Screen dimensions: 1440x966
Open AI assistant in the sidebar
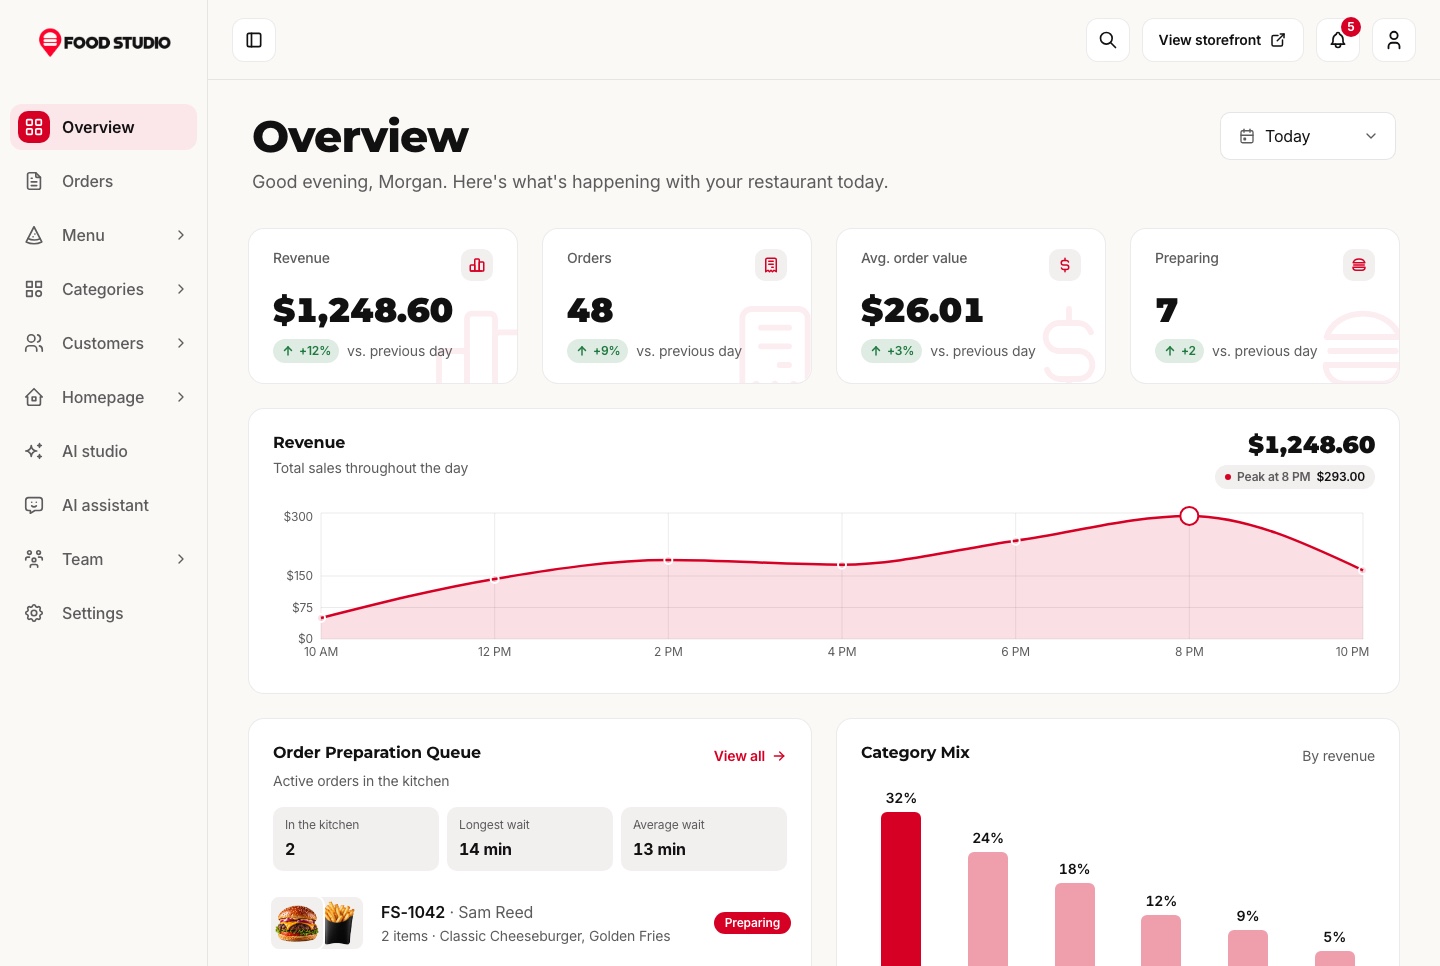click(x=104, y=505)
